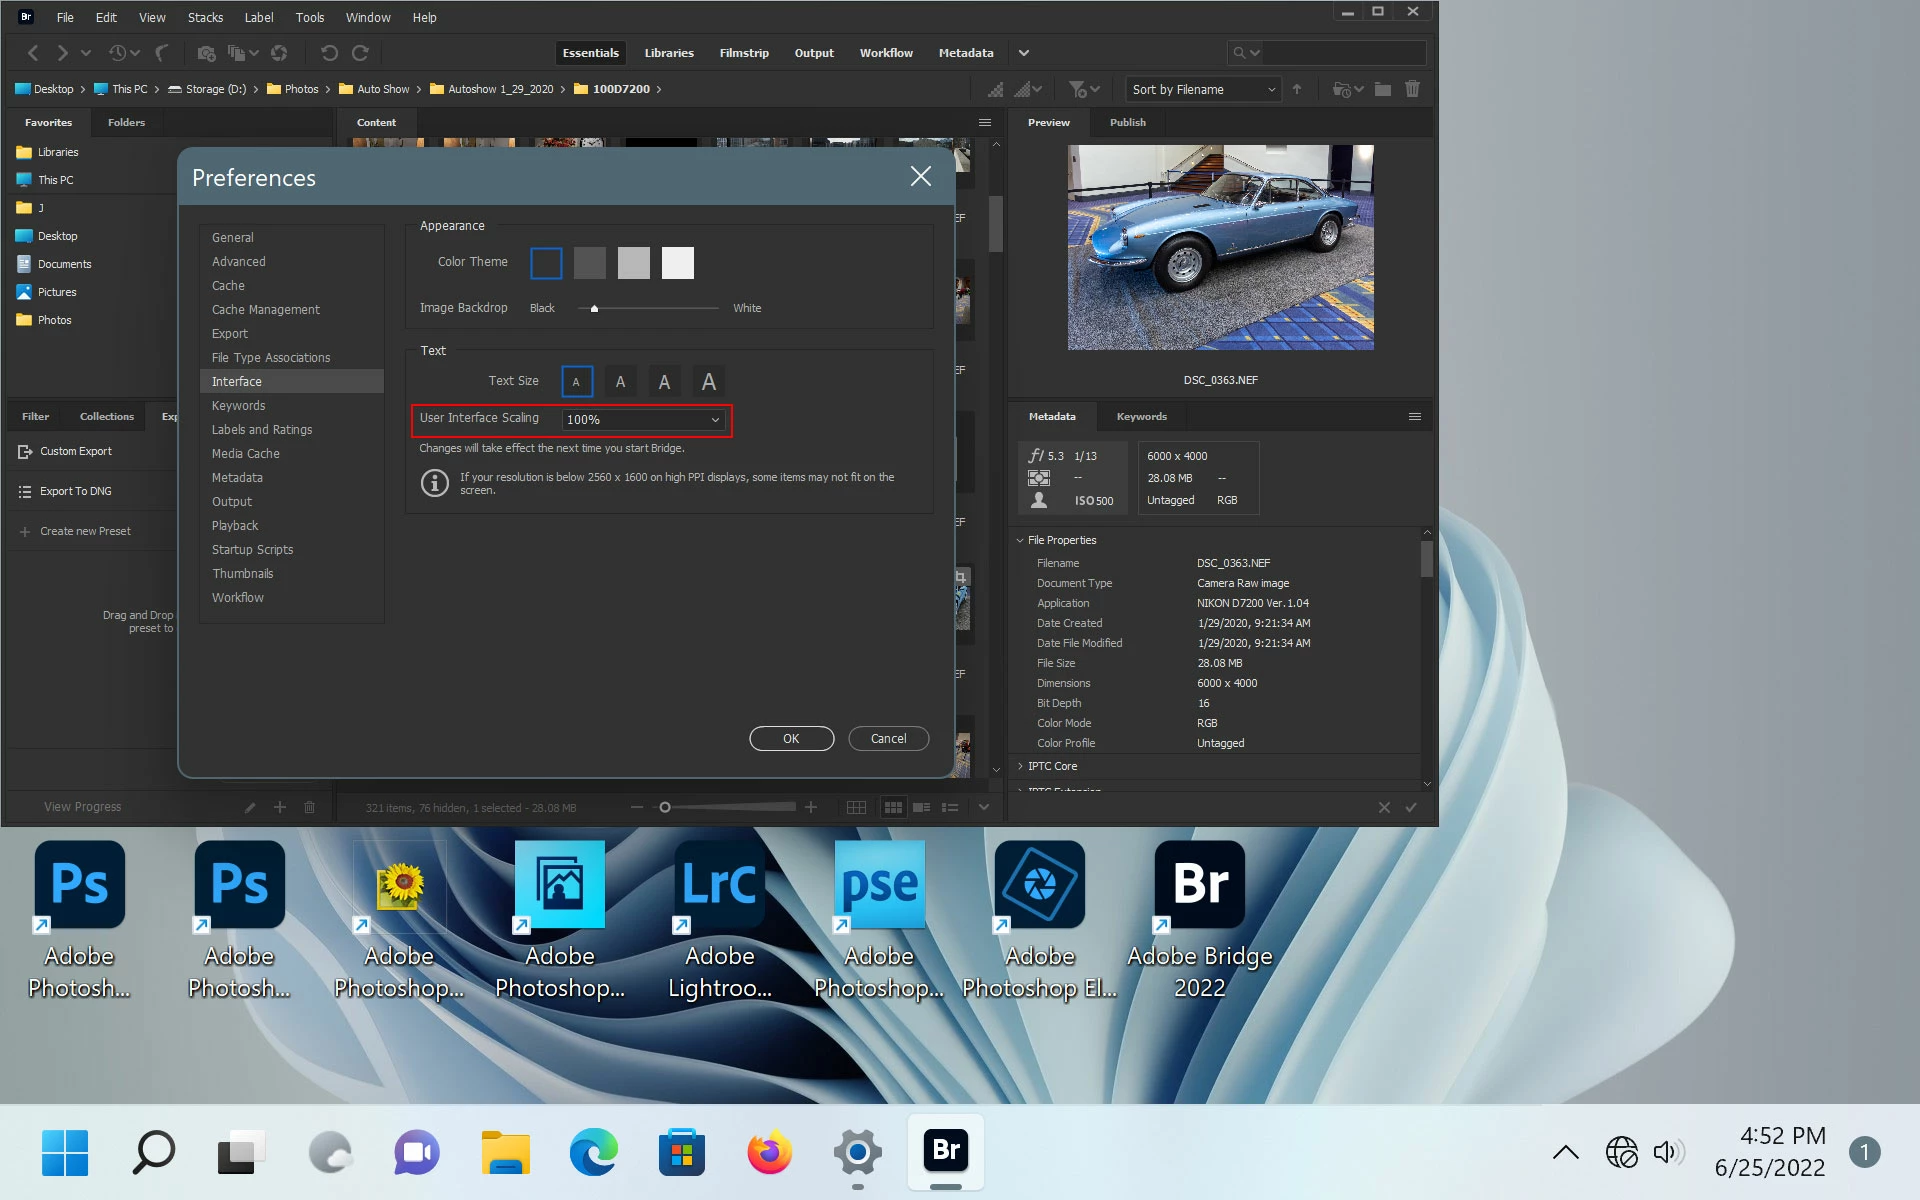Select the lightest color theme swatch
Image resolution: width=1920 pixels, height=1200 pixels.
pos(677,263)
